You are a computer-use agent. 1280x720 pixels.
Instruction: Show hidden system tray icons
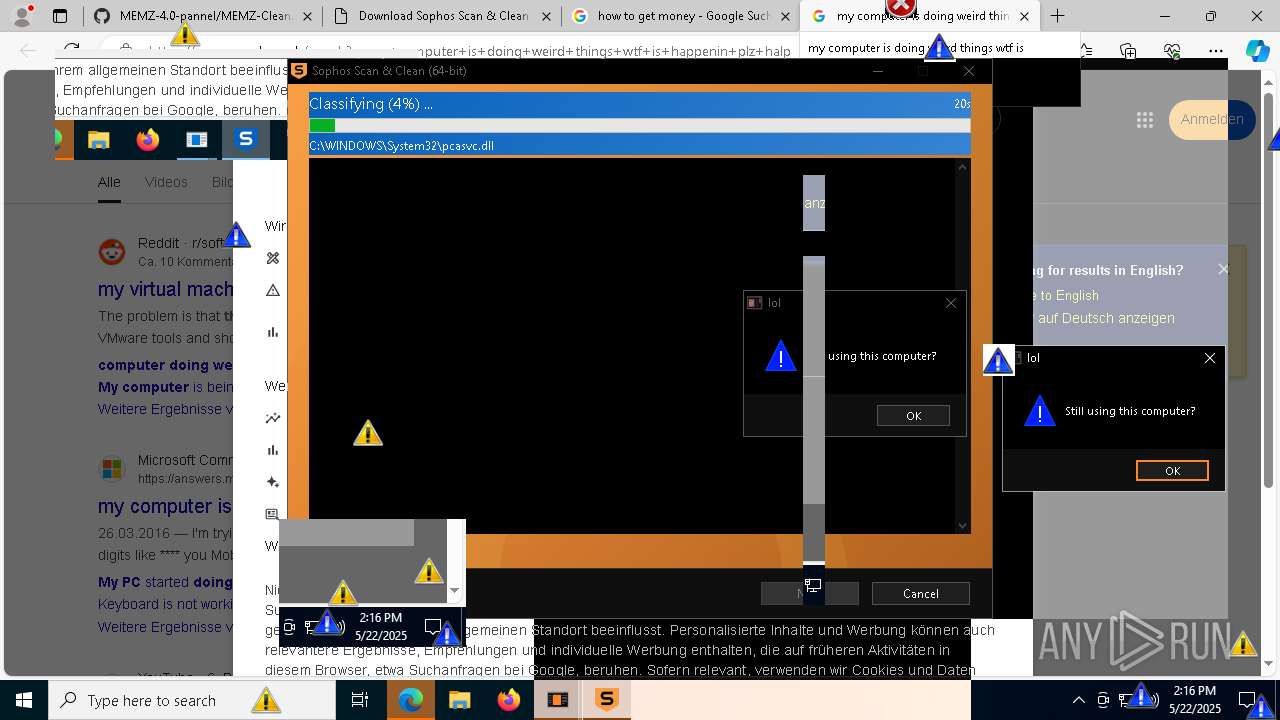click(x=1078, y=700)
